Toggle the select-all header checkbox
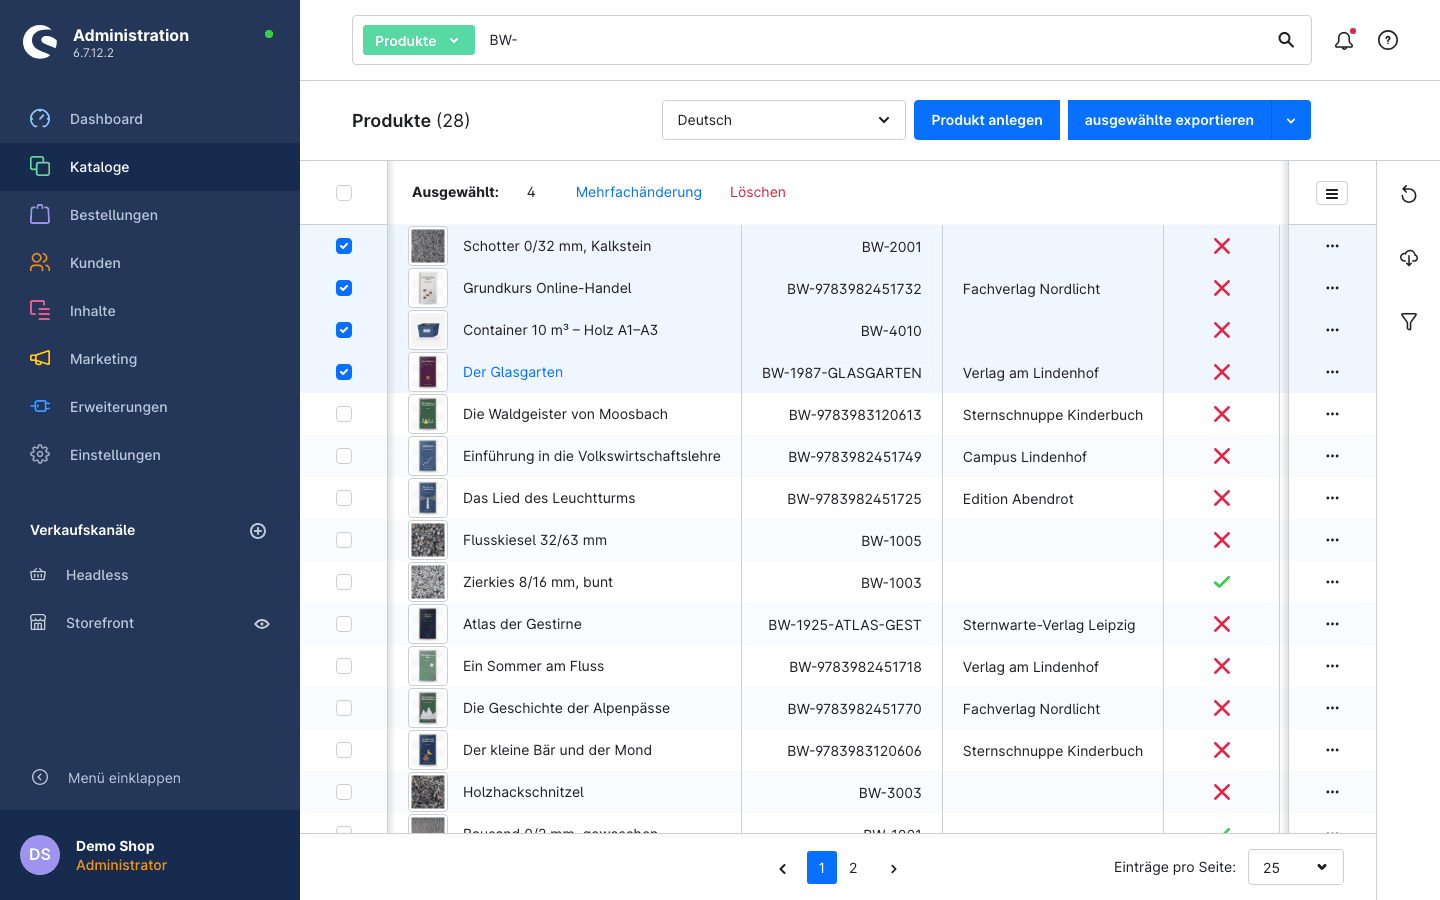Screen dimensions: 1440x900 coord(344,193)
